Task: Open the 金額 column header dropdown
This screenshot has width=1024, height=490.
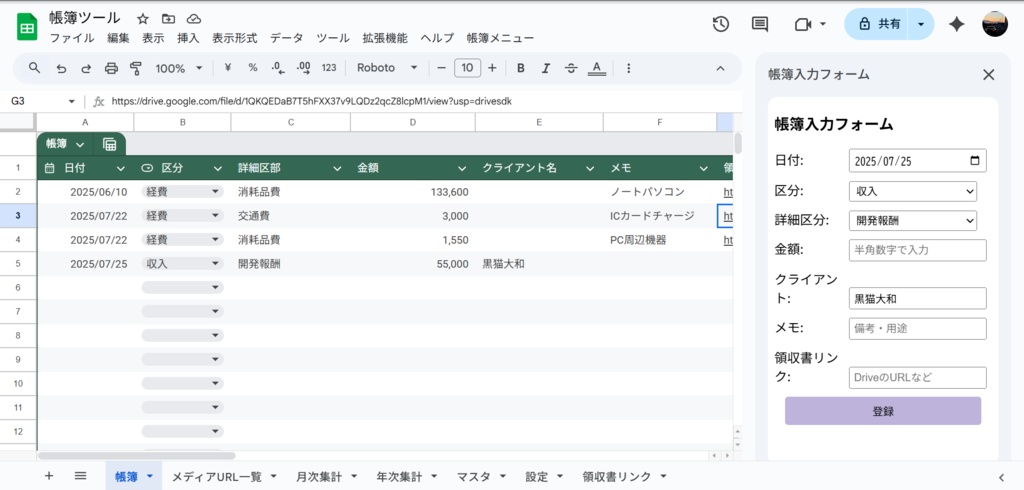Action: 462,169
